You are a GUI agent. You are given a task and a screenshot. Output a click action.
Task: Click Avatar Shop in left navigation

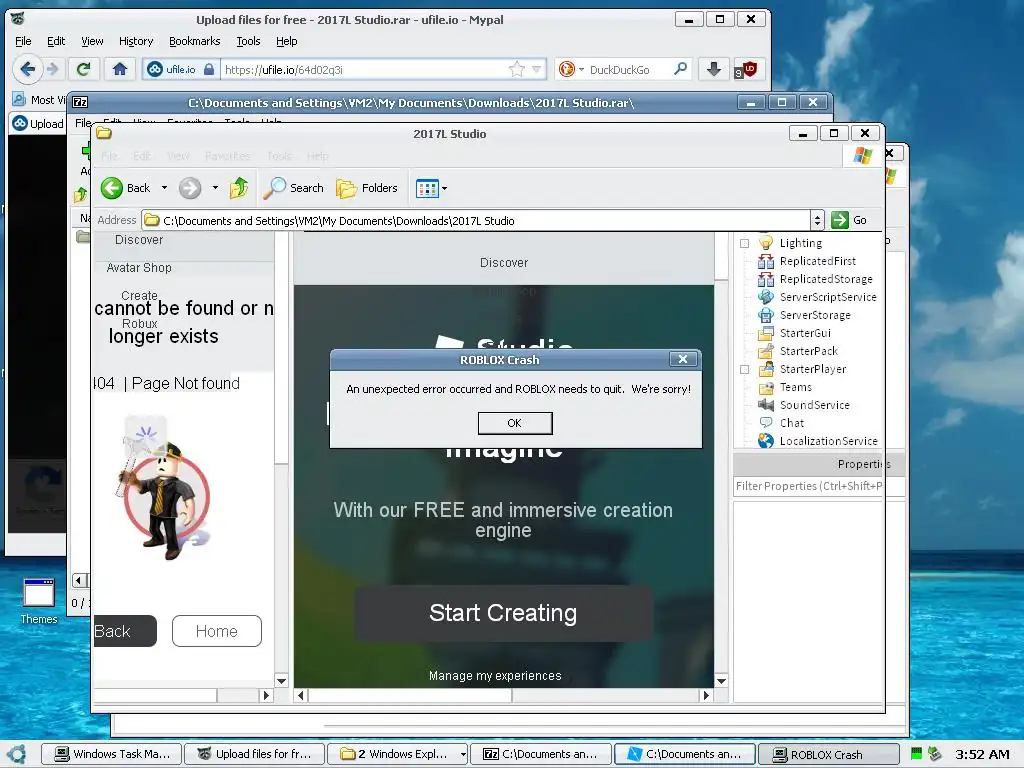tap(139, 268)
